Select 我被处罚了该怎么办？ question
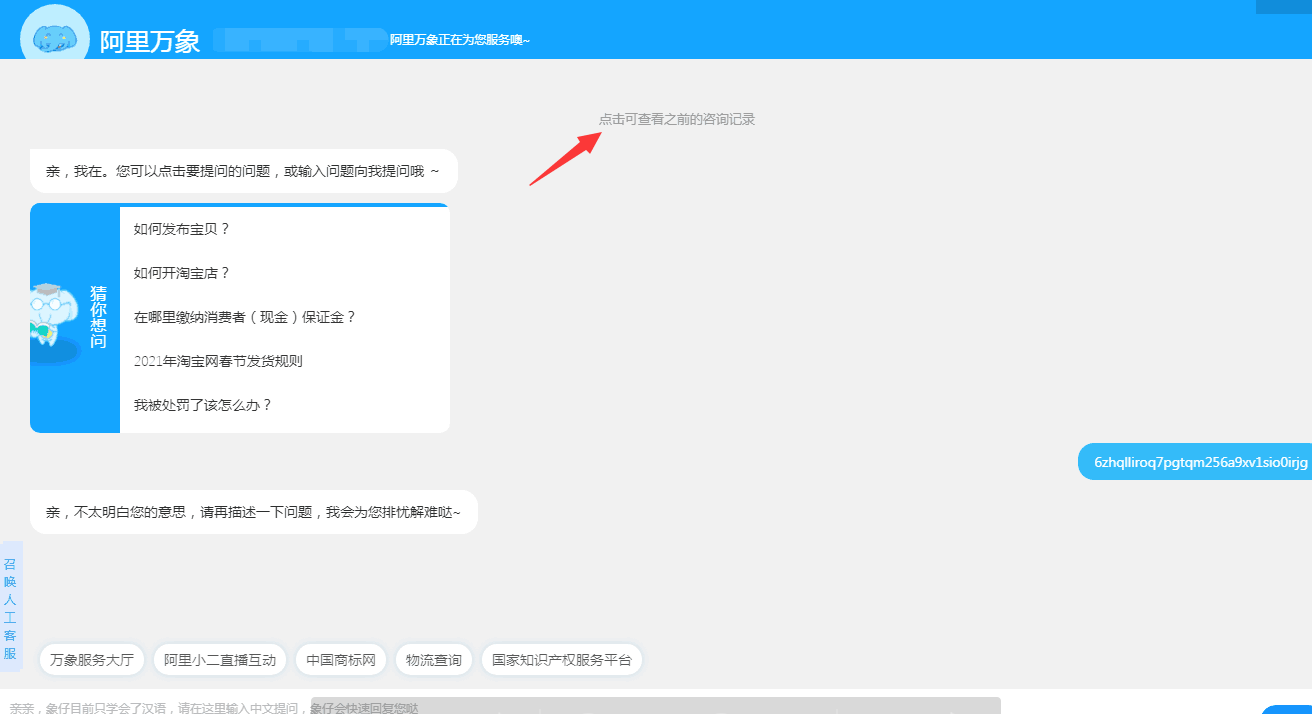This screenshot has width=1312, height=714. coord(203,405)
